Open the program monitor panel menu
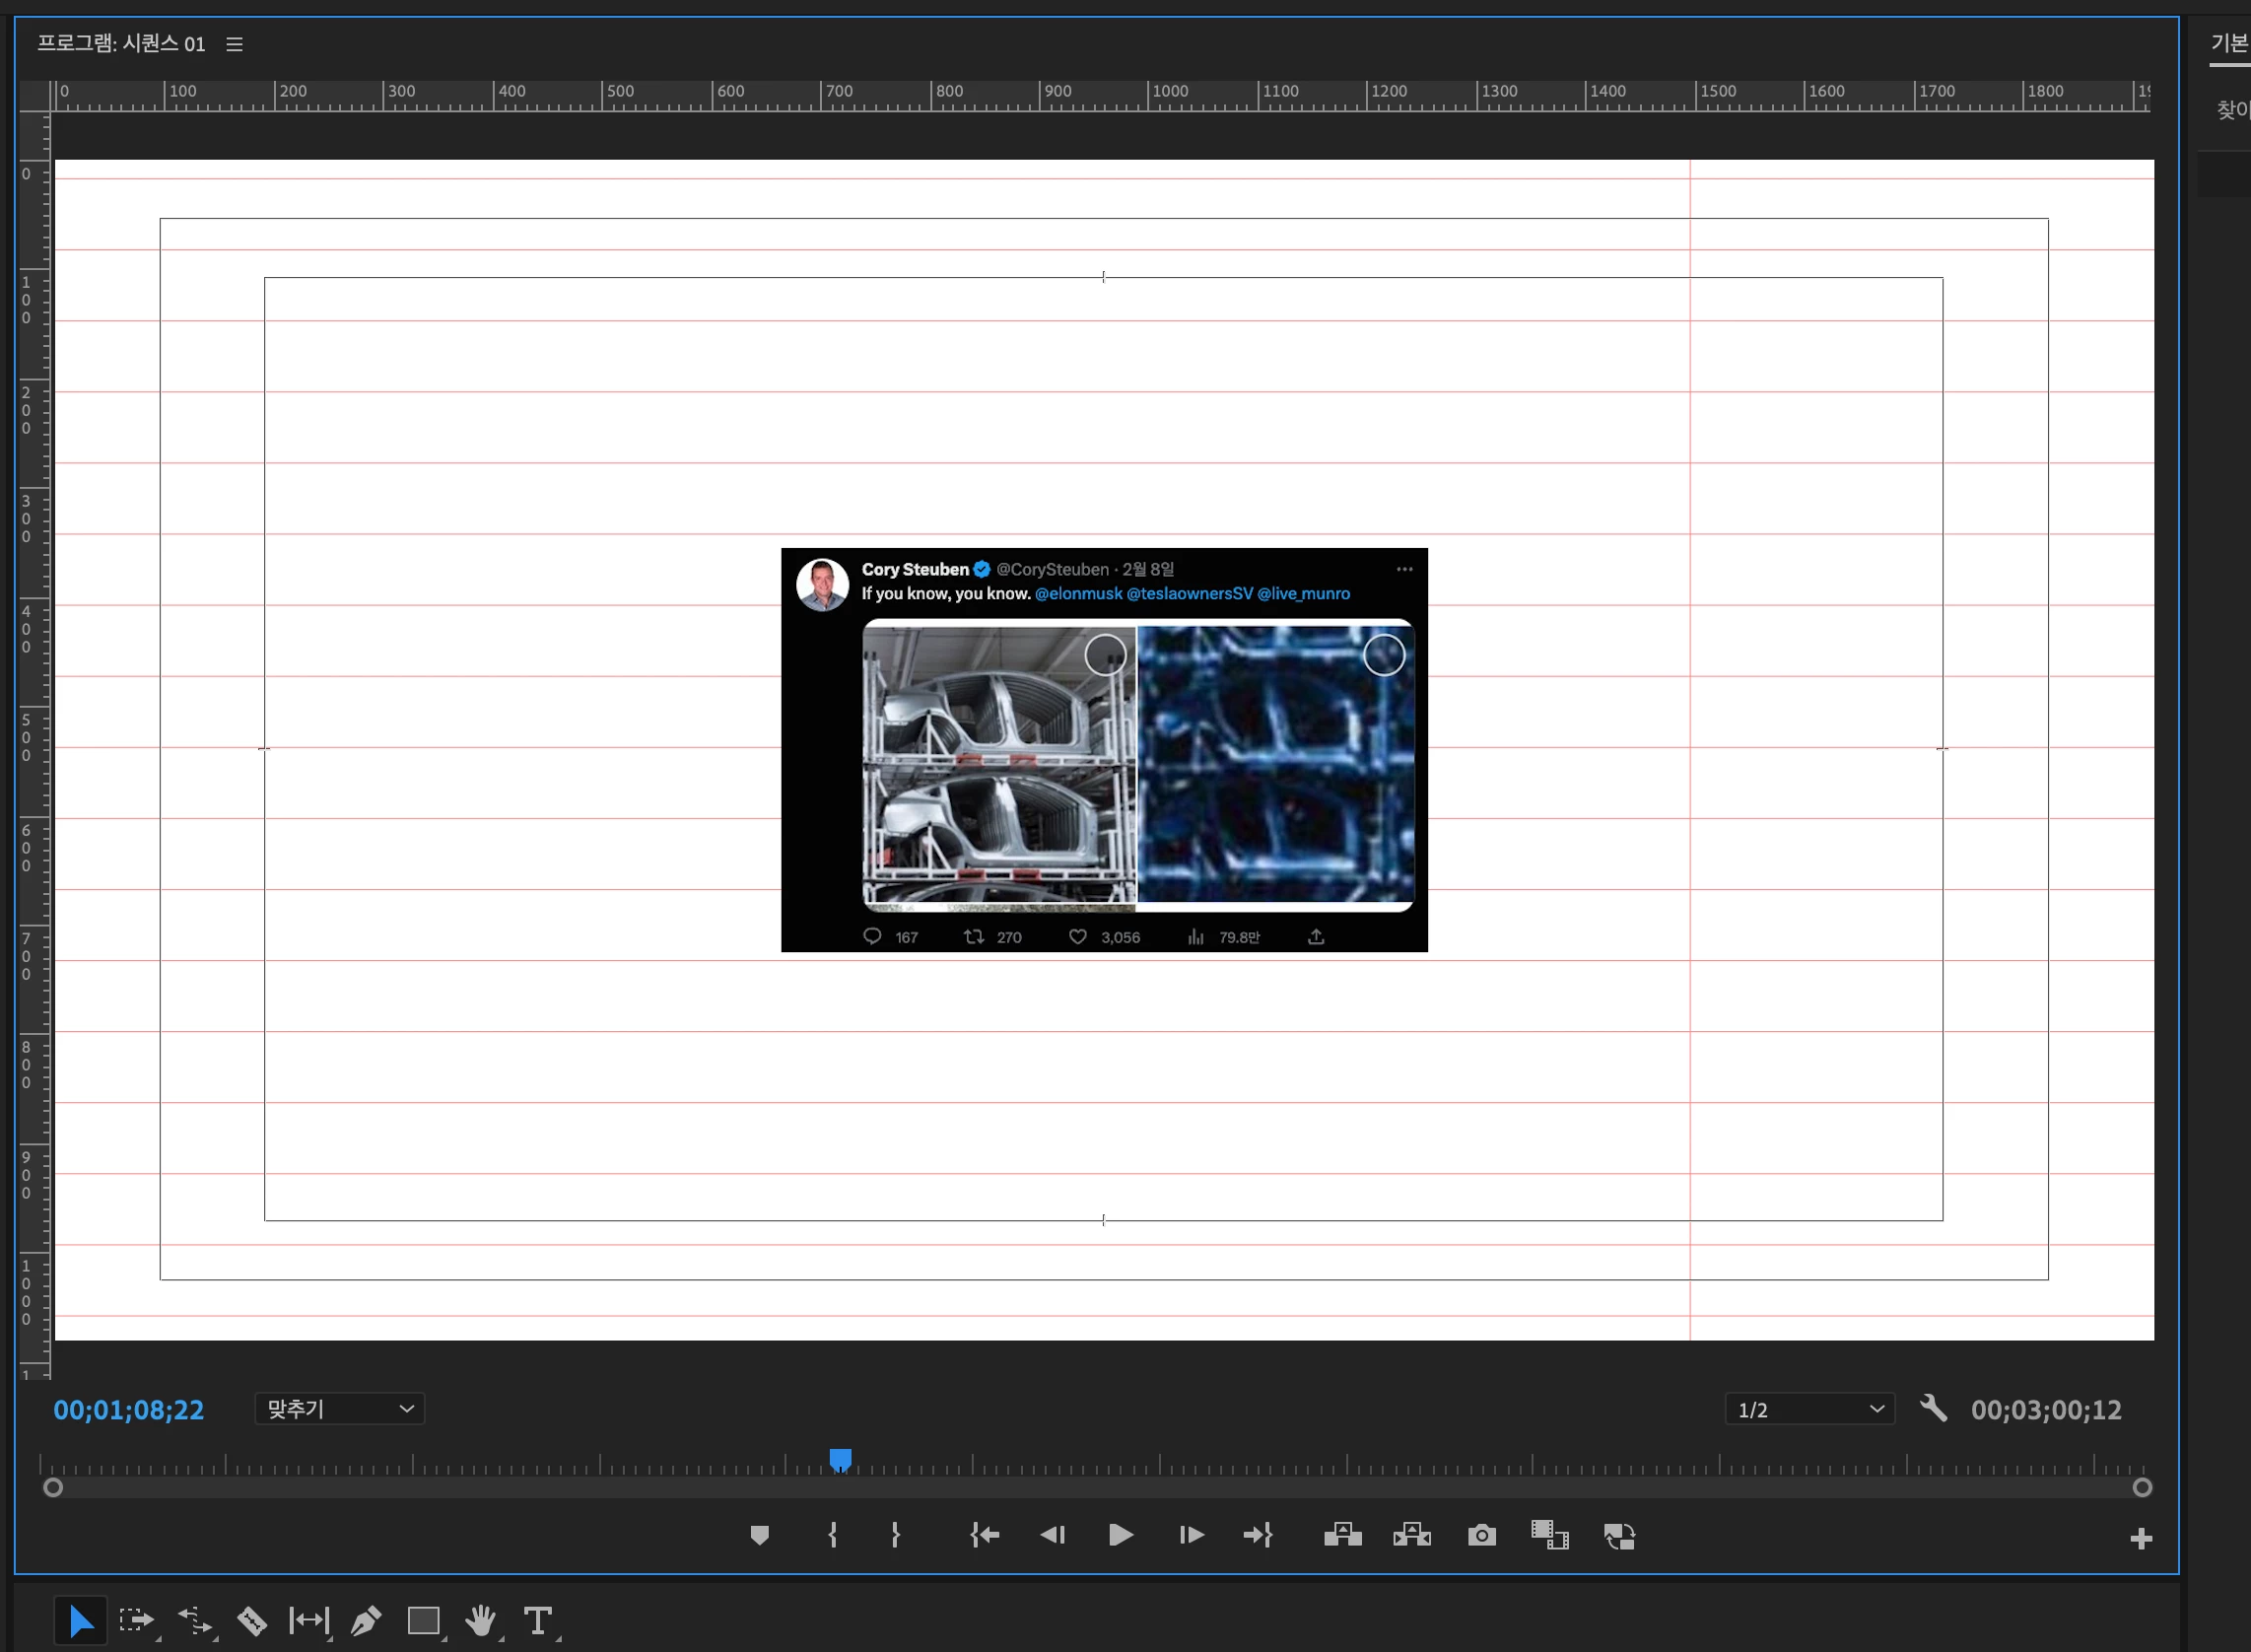Screen dimensions: 2251x1652 (234, 44)
